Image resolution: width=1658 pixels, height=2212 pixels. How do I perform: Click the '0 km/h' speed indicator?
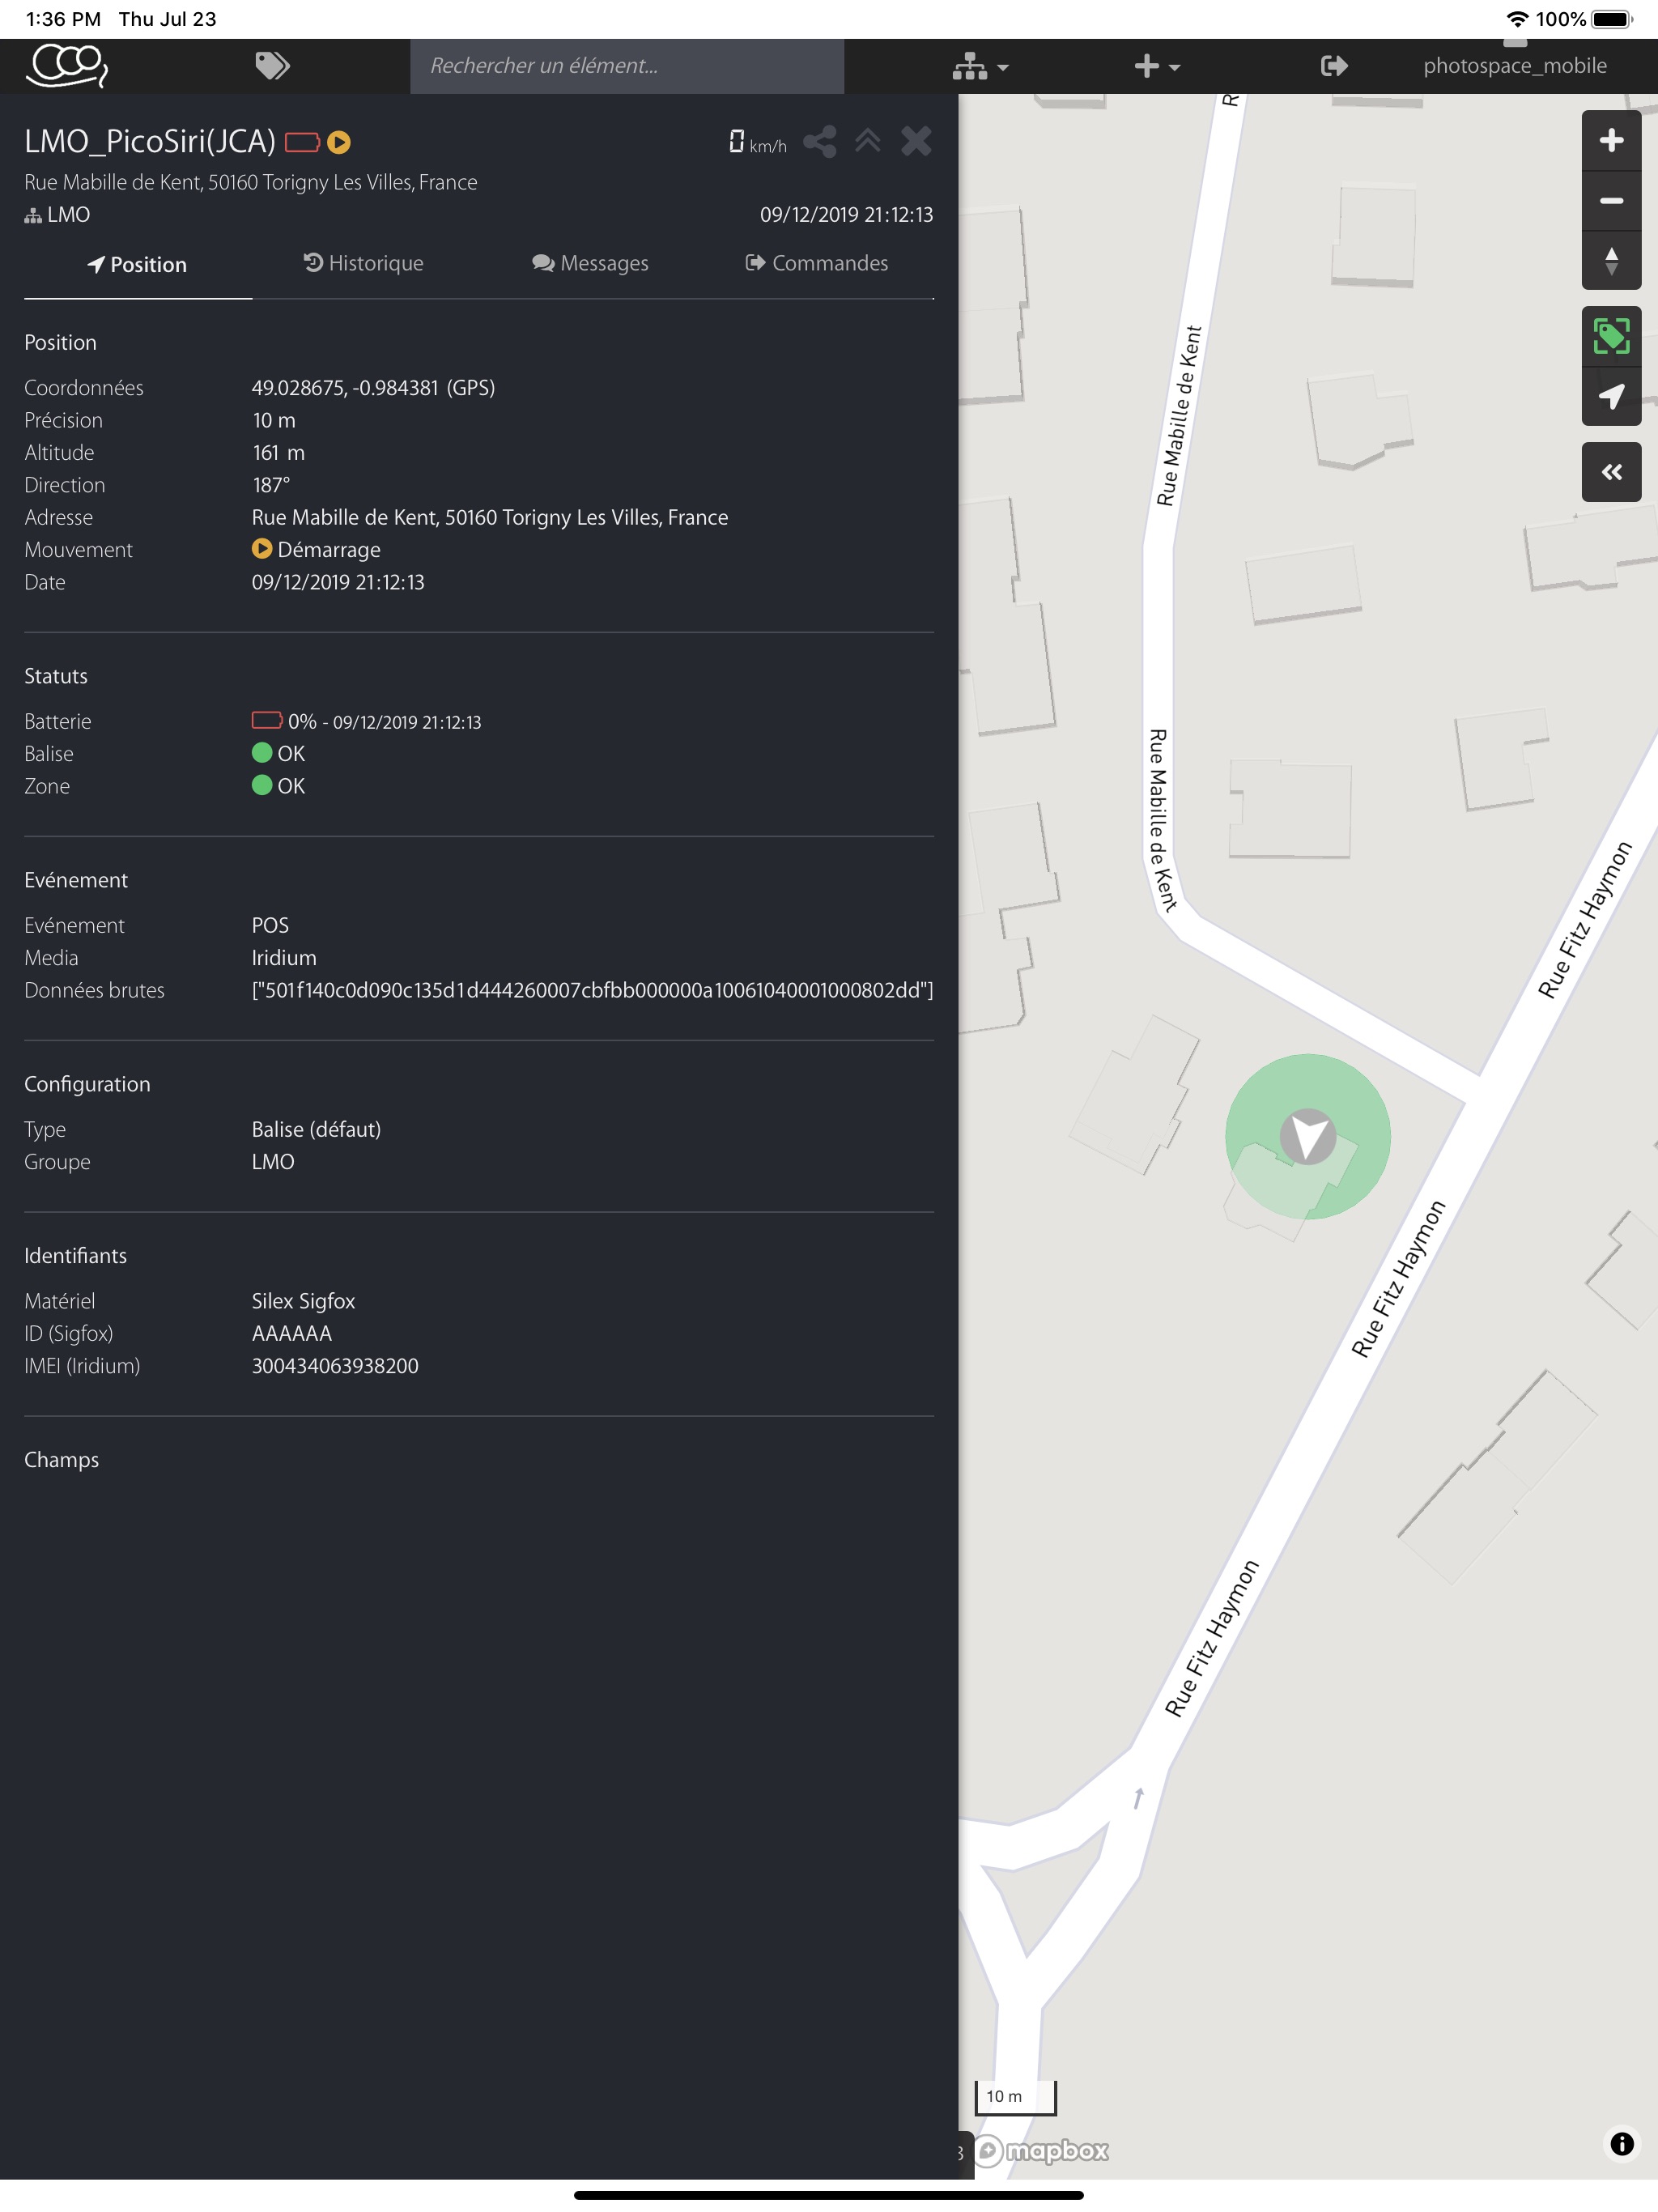757,142
